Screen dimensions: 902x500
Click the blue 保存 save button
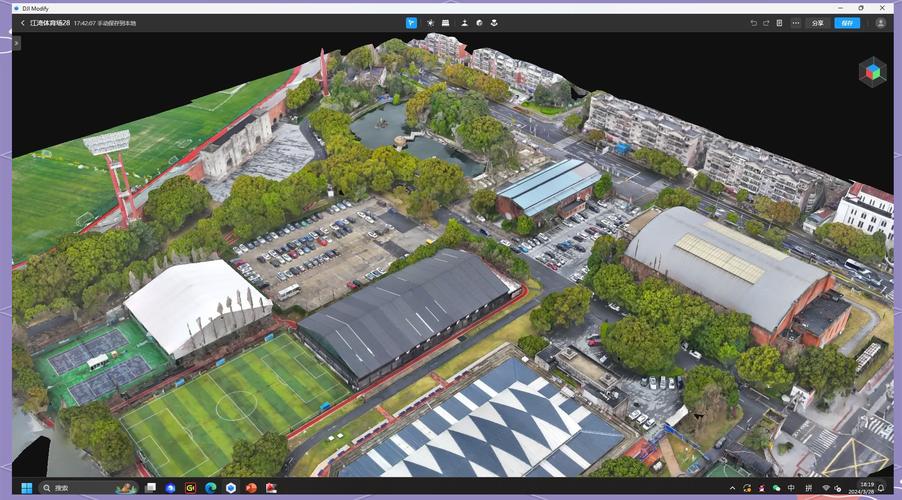[x=847, y=23]
